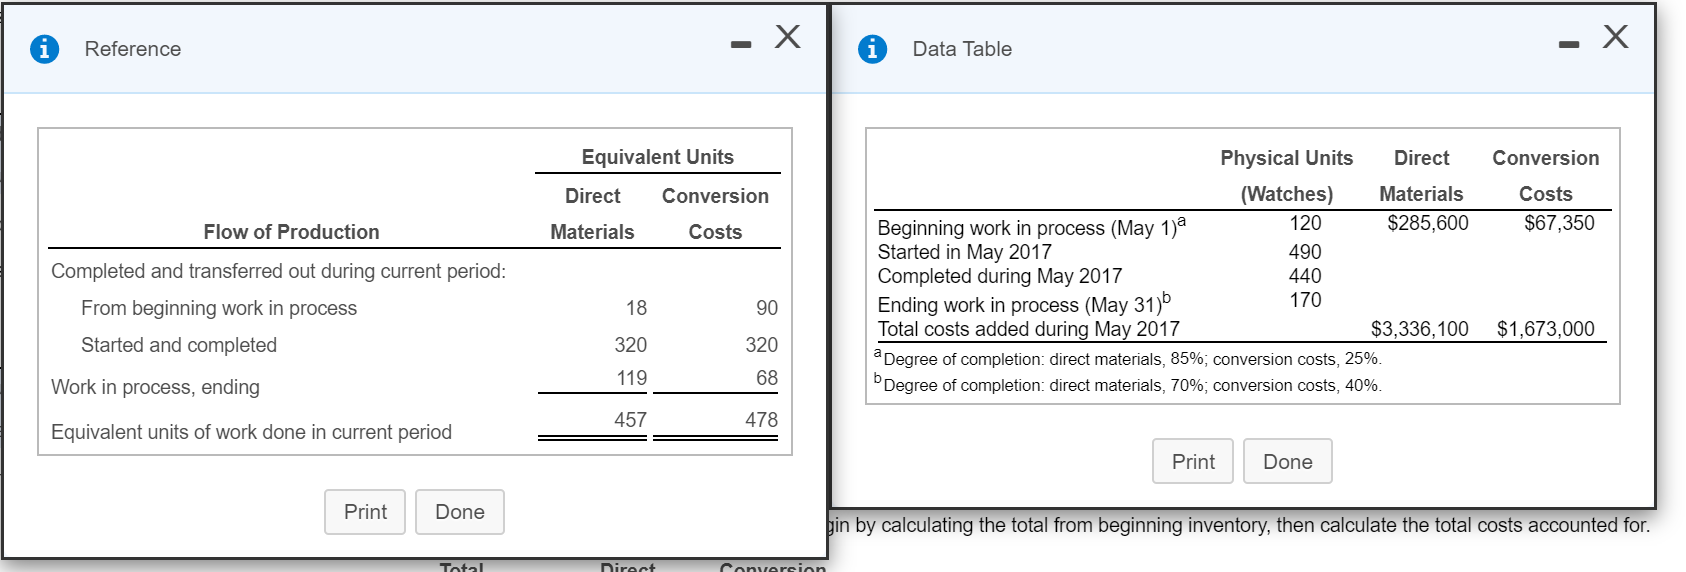Select total direct materials value 457
The image size is (1686, 572).
(630, 420)
